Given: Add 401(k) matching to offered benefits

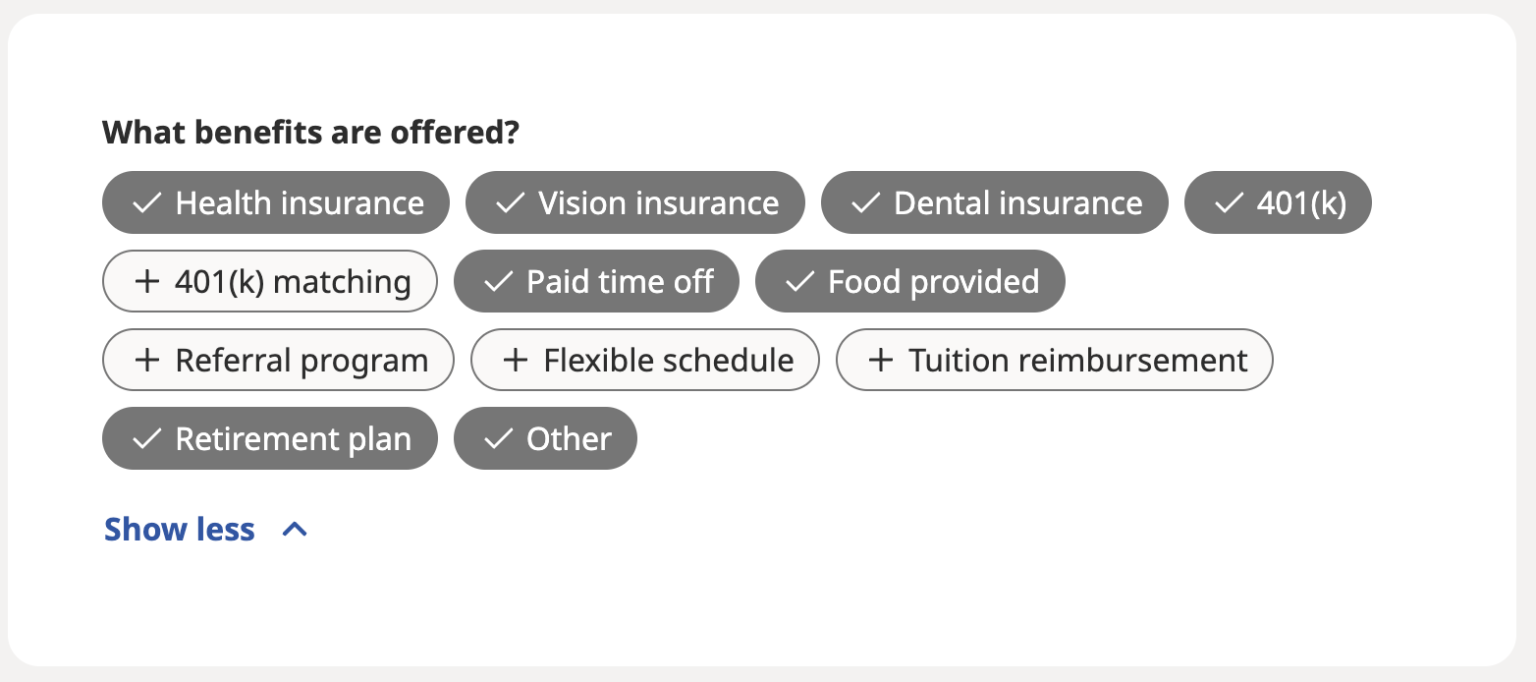Looking at the screenshot, I should tap(270, 281).
